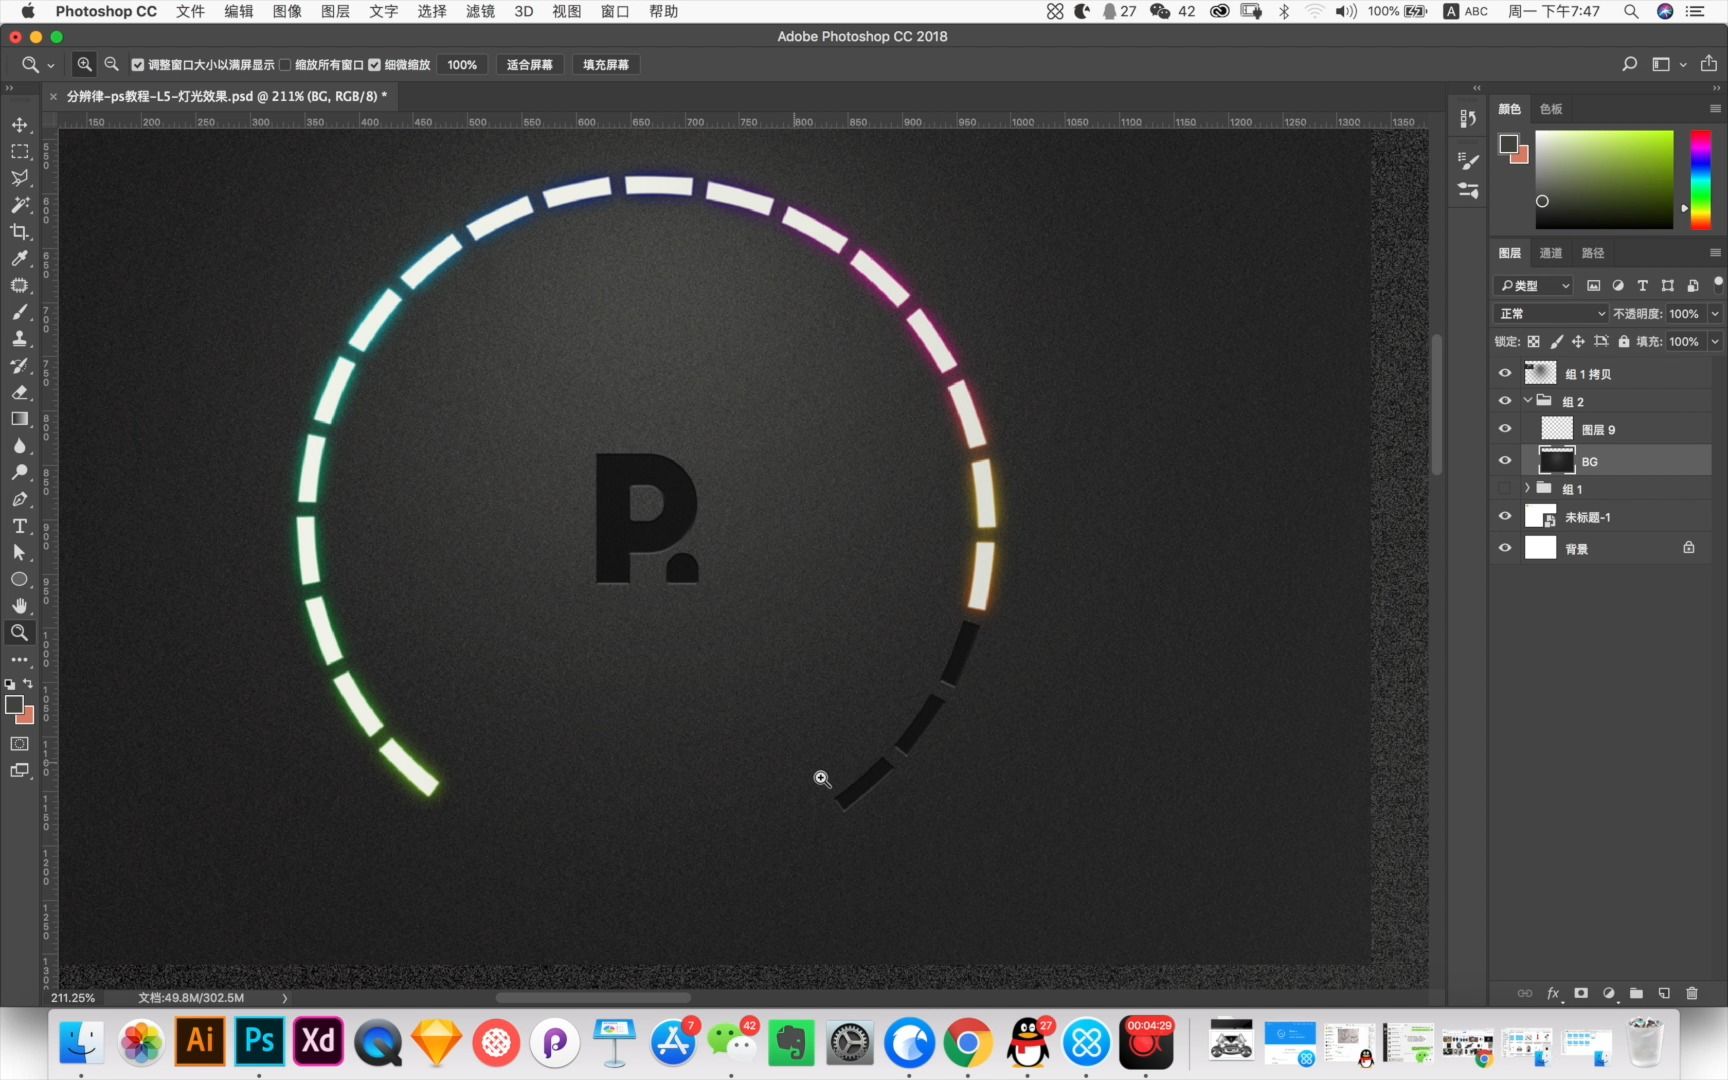
Task: Hide the 图层 9 layer
Action: pyautogui.click(x=1505, y=429)
